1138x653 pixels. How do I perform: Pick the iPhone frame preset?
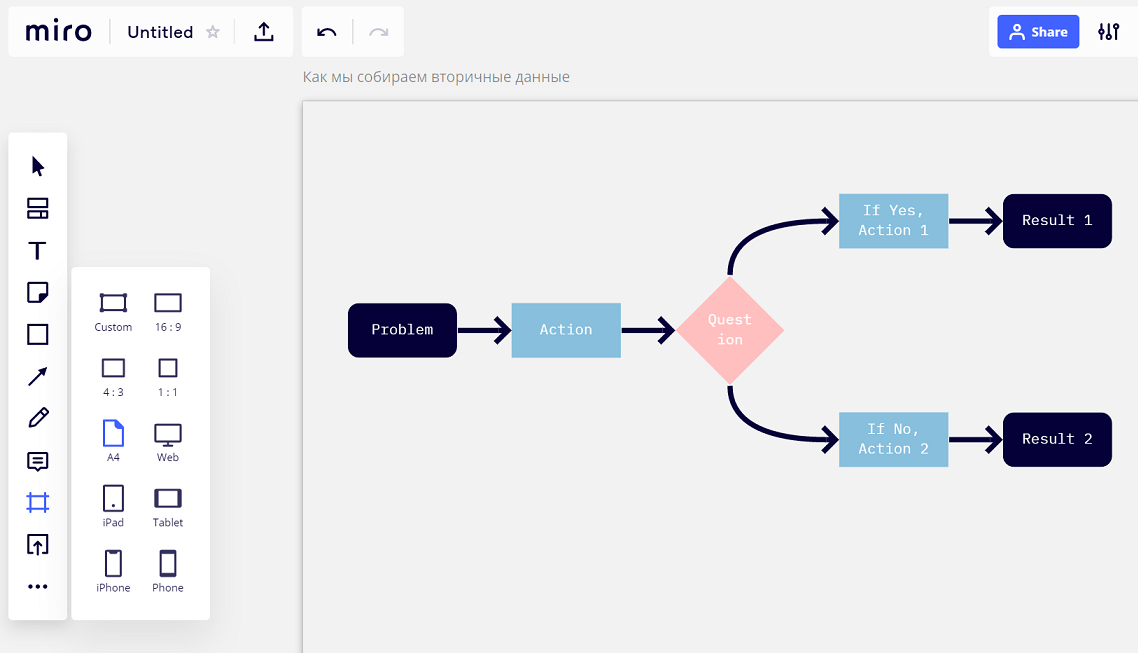tap(113, 570)
